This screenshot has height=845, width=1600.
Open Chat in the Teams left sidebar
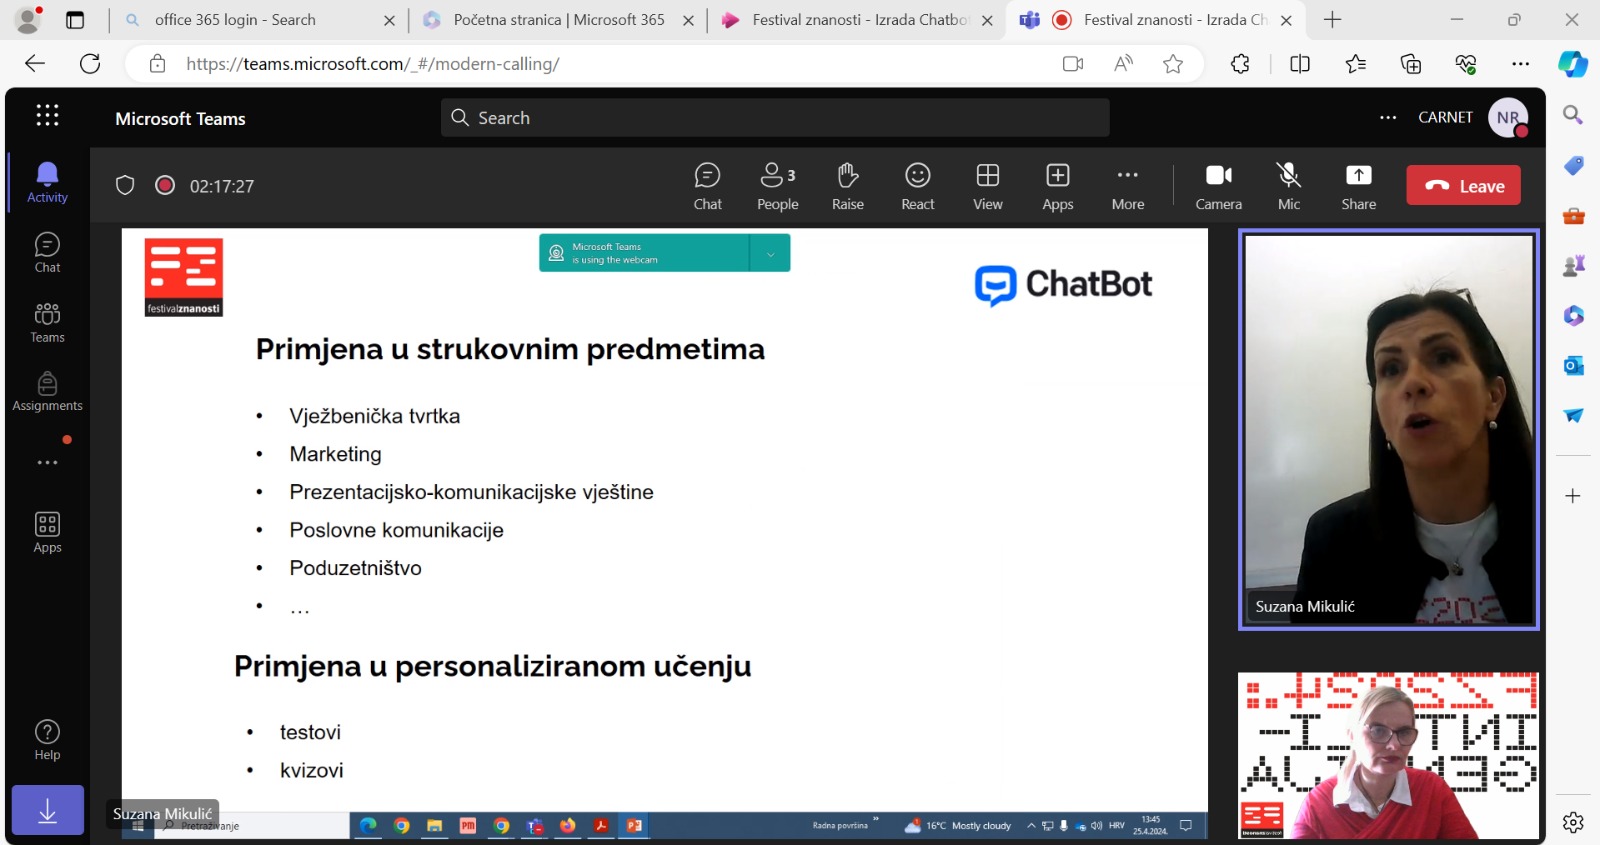click(47, 253)
